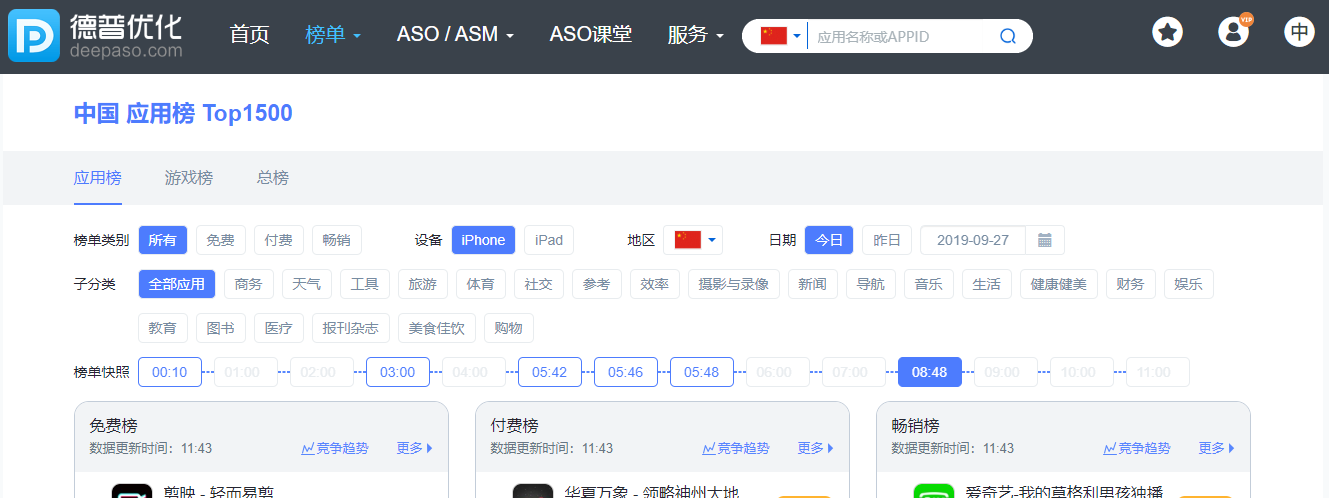
Task: Select the 社交 subcategory button
Action: pos(538,284)
